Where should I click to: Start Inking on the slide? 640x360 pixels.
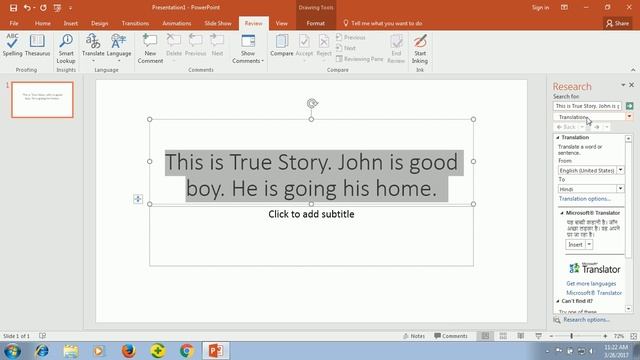420,49
